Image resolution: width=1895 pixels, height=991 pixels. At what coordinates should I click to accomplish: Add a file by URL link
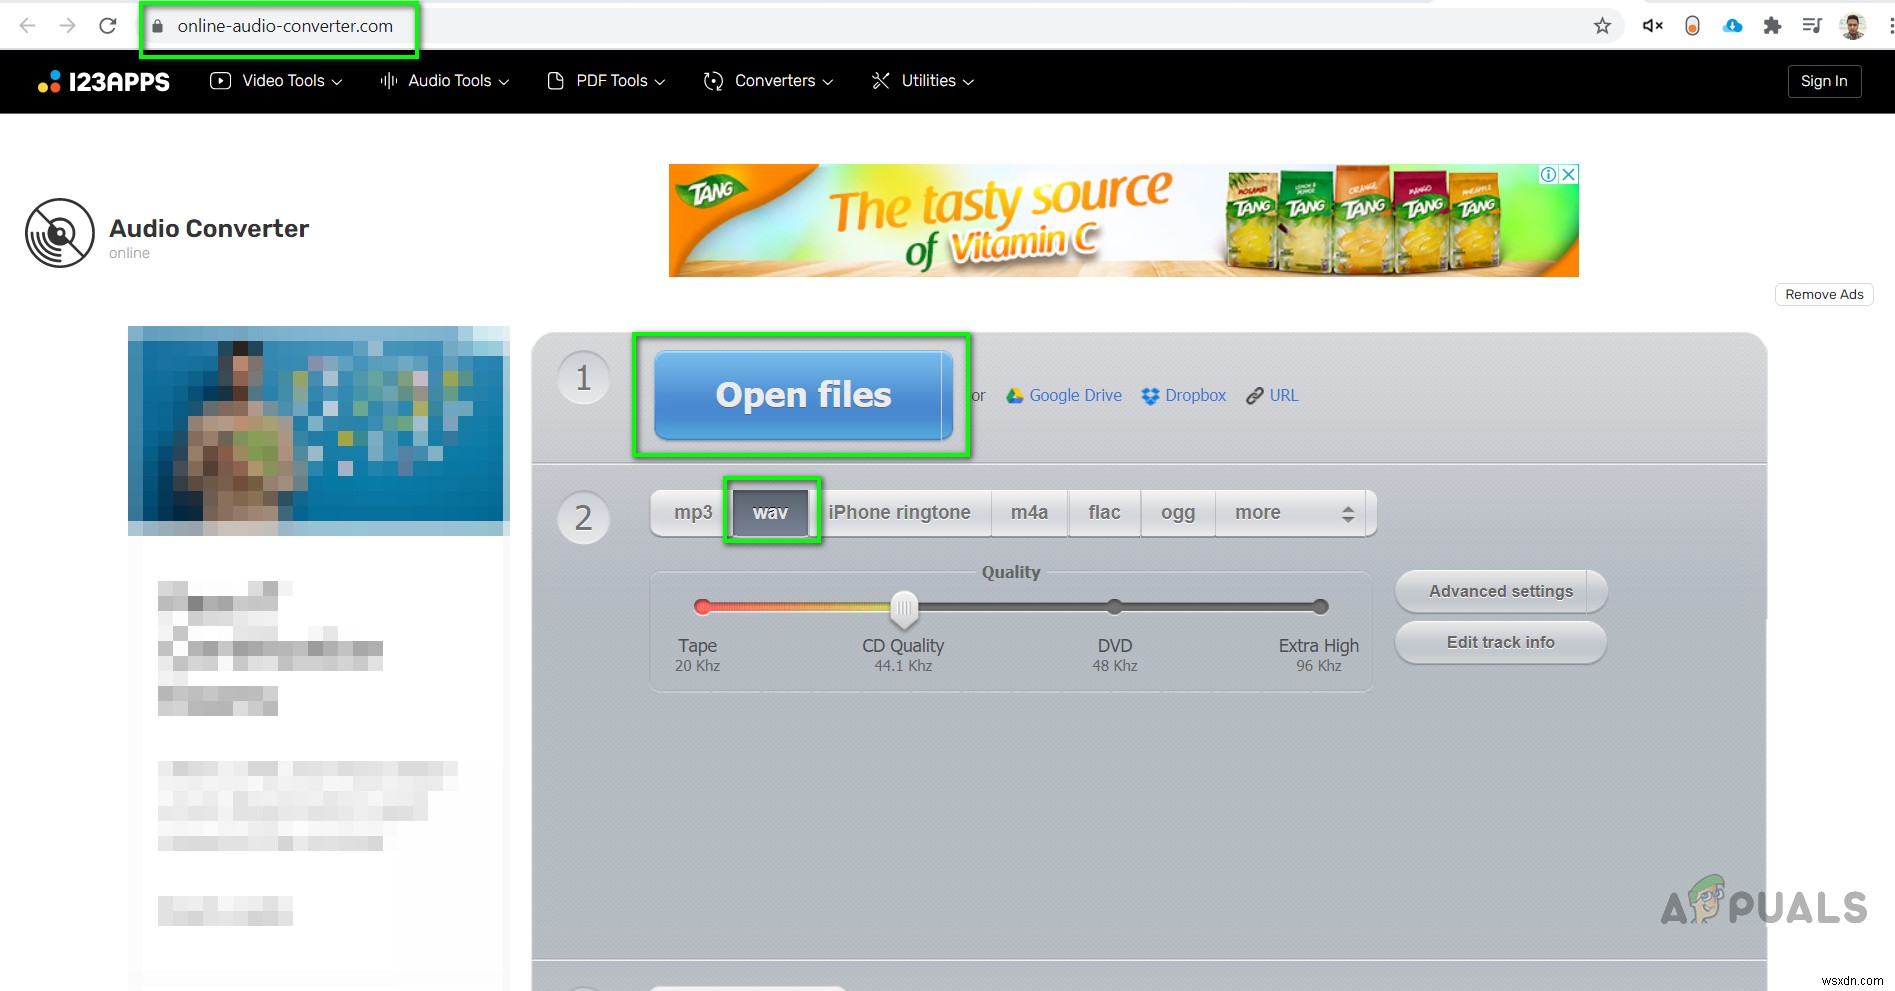point(1272,396)
